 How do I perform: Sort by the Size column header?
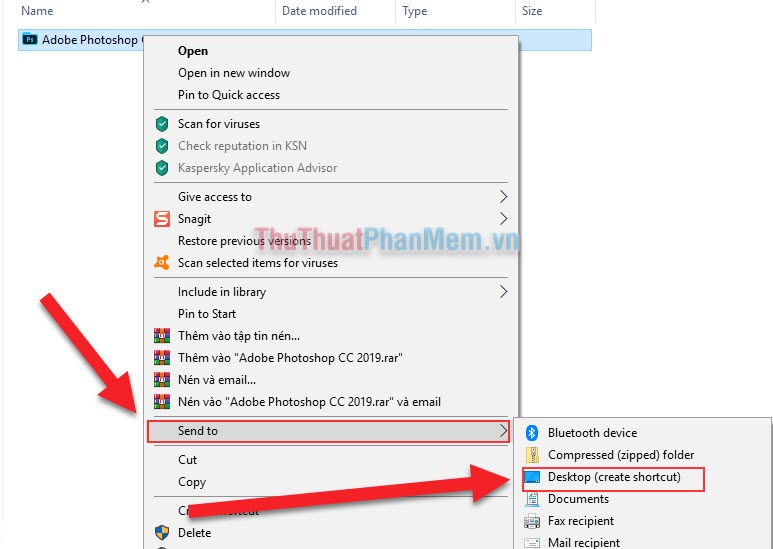[532, 11]
